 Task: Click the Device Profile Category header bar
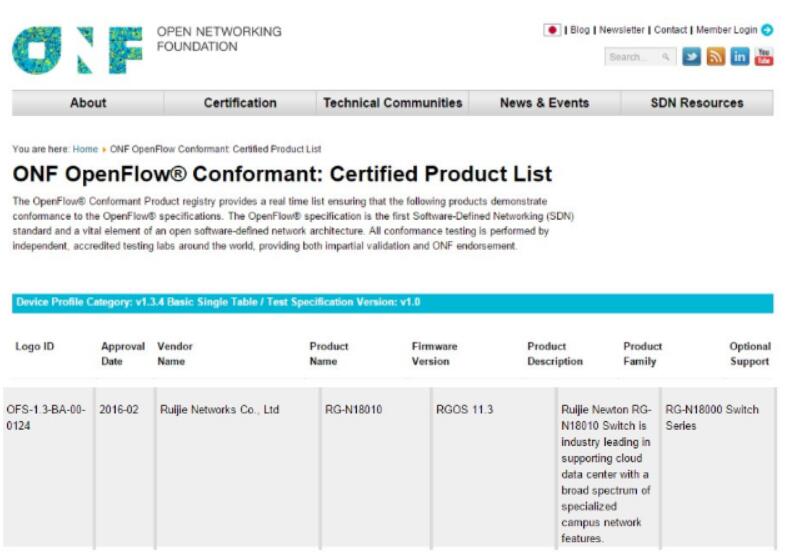(x=392, y=303)
